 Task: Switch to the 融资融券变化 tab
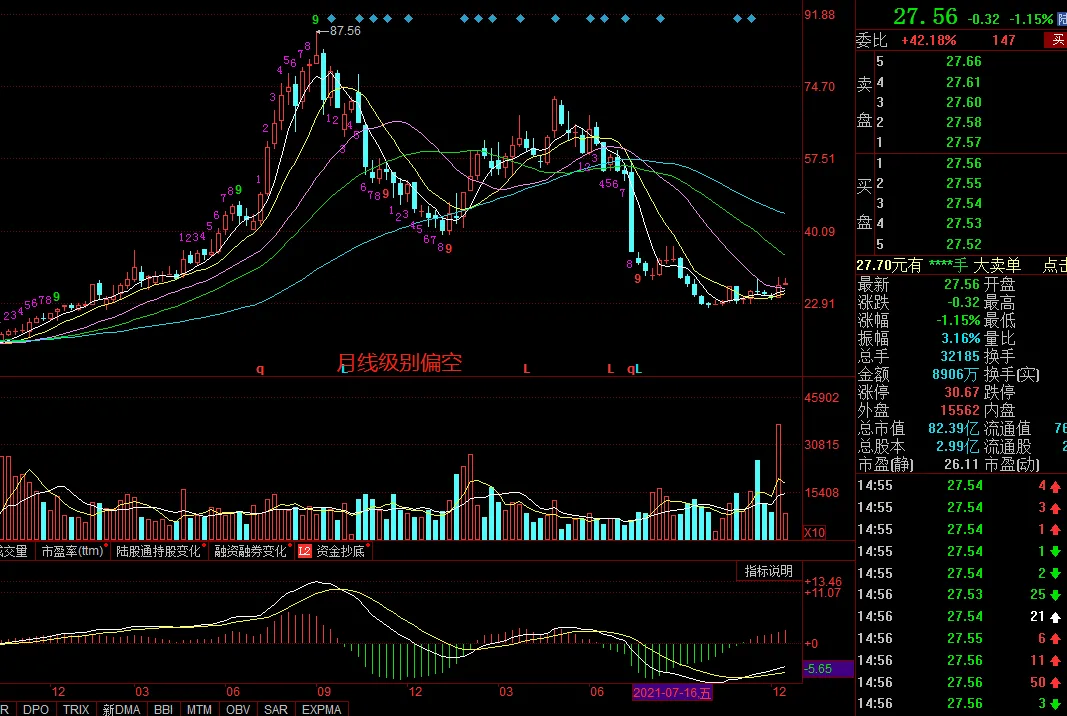pos(250,551)
